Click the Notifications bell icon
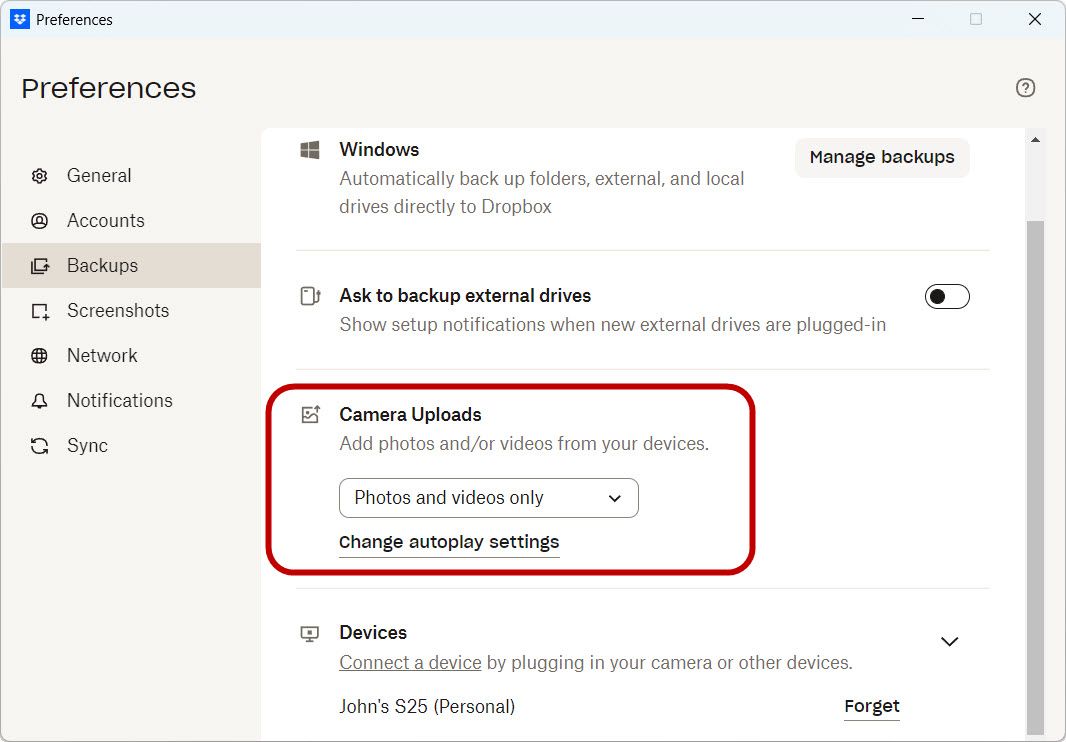The height and width of the screenshot is (742, 1066). pyautogui.click(x=40, y=401)
